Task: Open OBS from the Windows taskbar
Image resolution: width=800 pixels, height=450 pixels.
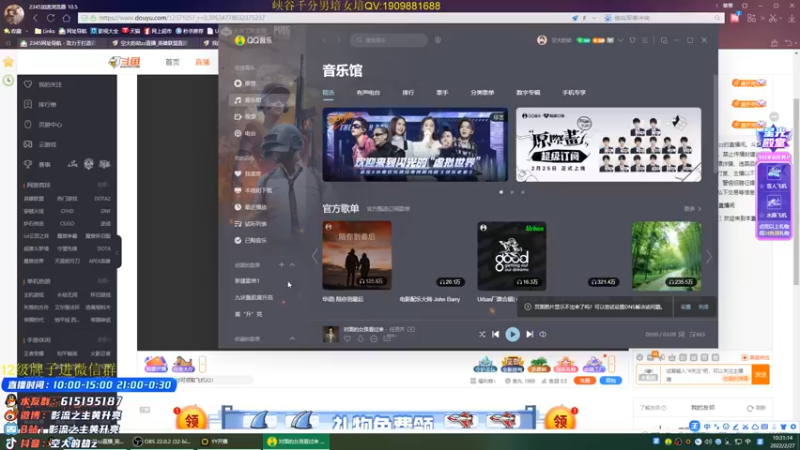Action: (160, 442)
